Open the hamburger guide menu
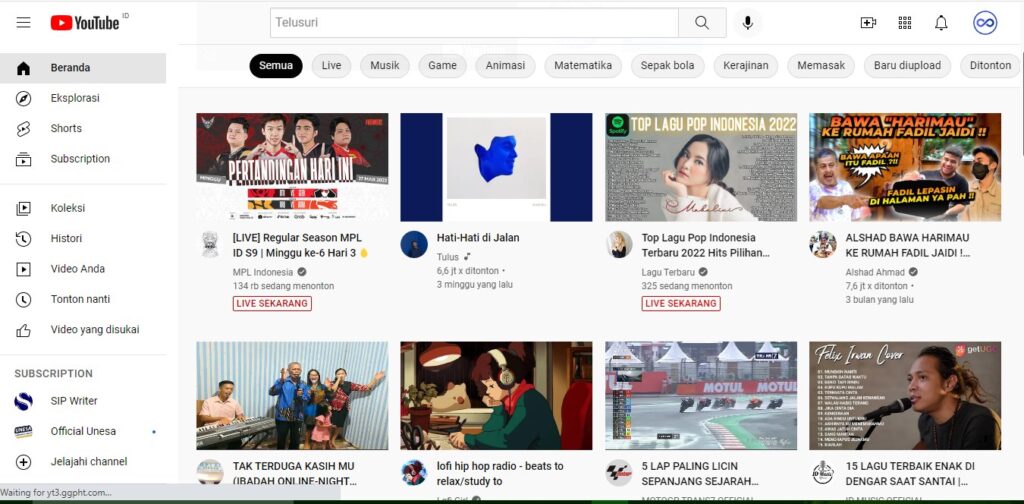Viewport: 1024px width, 504px height. [24, 22]
